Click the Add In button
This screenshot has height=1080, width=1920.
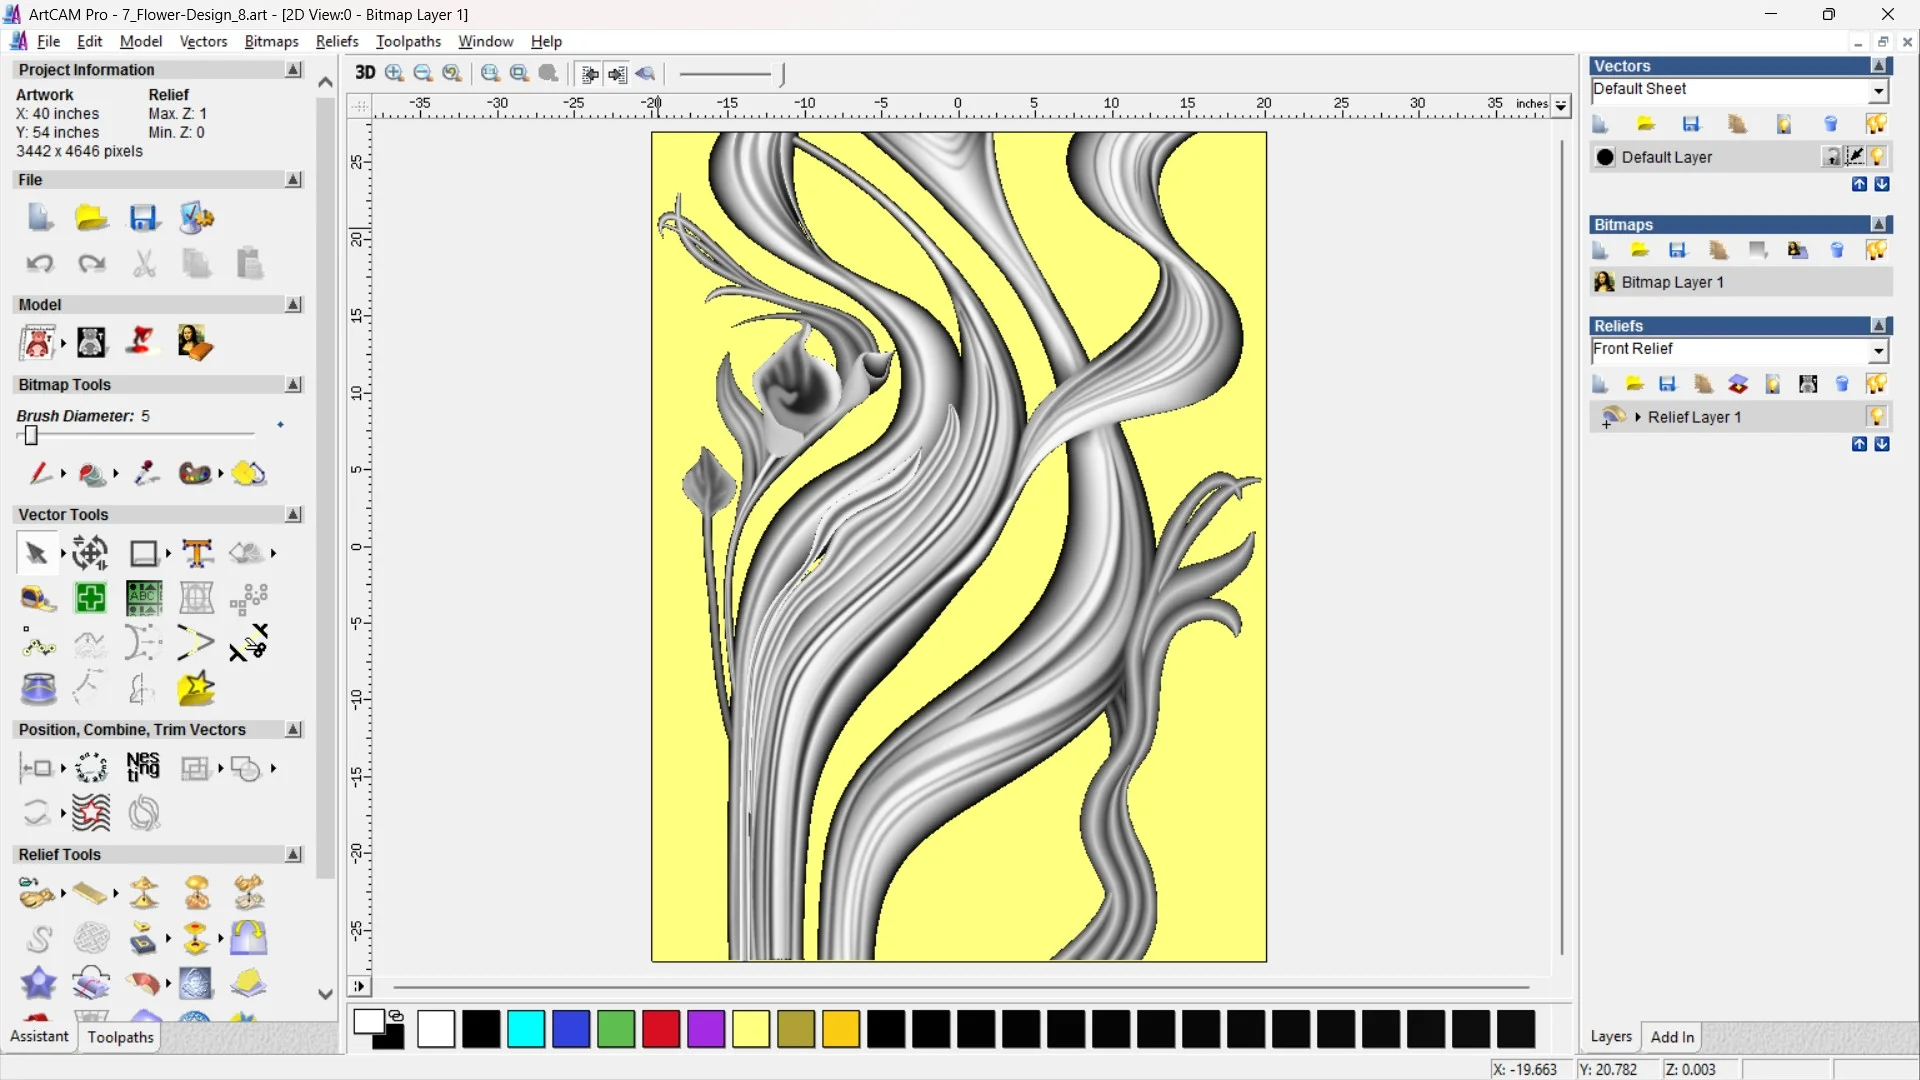1673,1037
